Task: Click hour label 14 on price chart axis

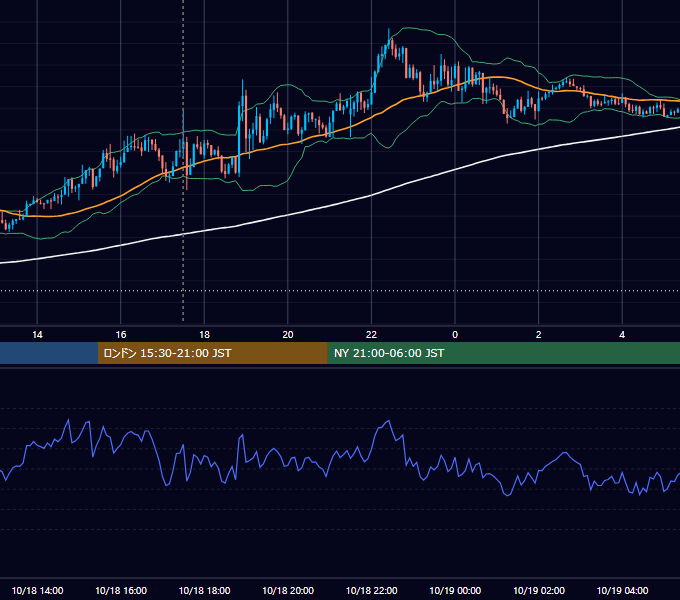Action: [x=37, y=335]
